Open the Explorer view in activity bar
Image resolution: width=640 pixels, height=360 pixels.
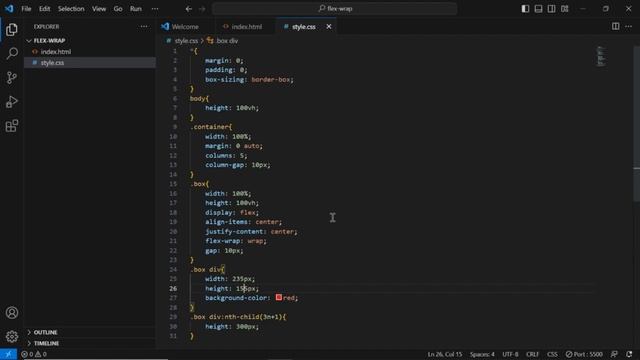pos(12,29)
